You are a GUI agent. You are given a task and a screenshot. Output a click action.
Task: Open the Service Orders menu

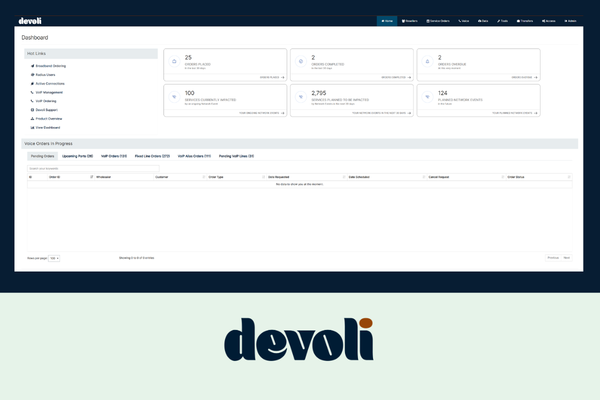pos(438,21)
